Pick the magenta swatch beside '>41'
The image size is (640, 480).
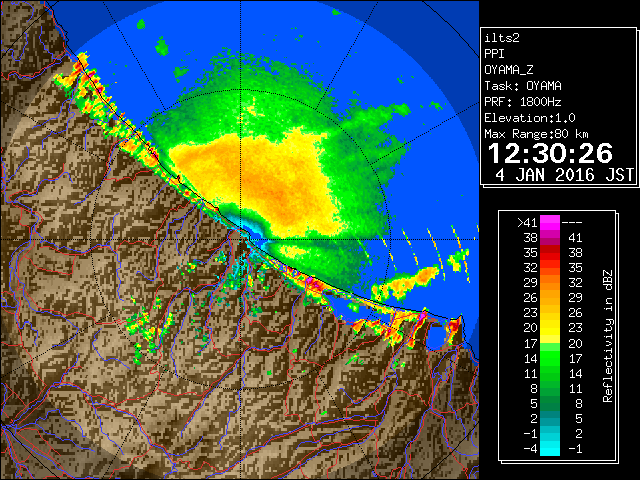(x=550, y=222)
